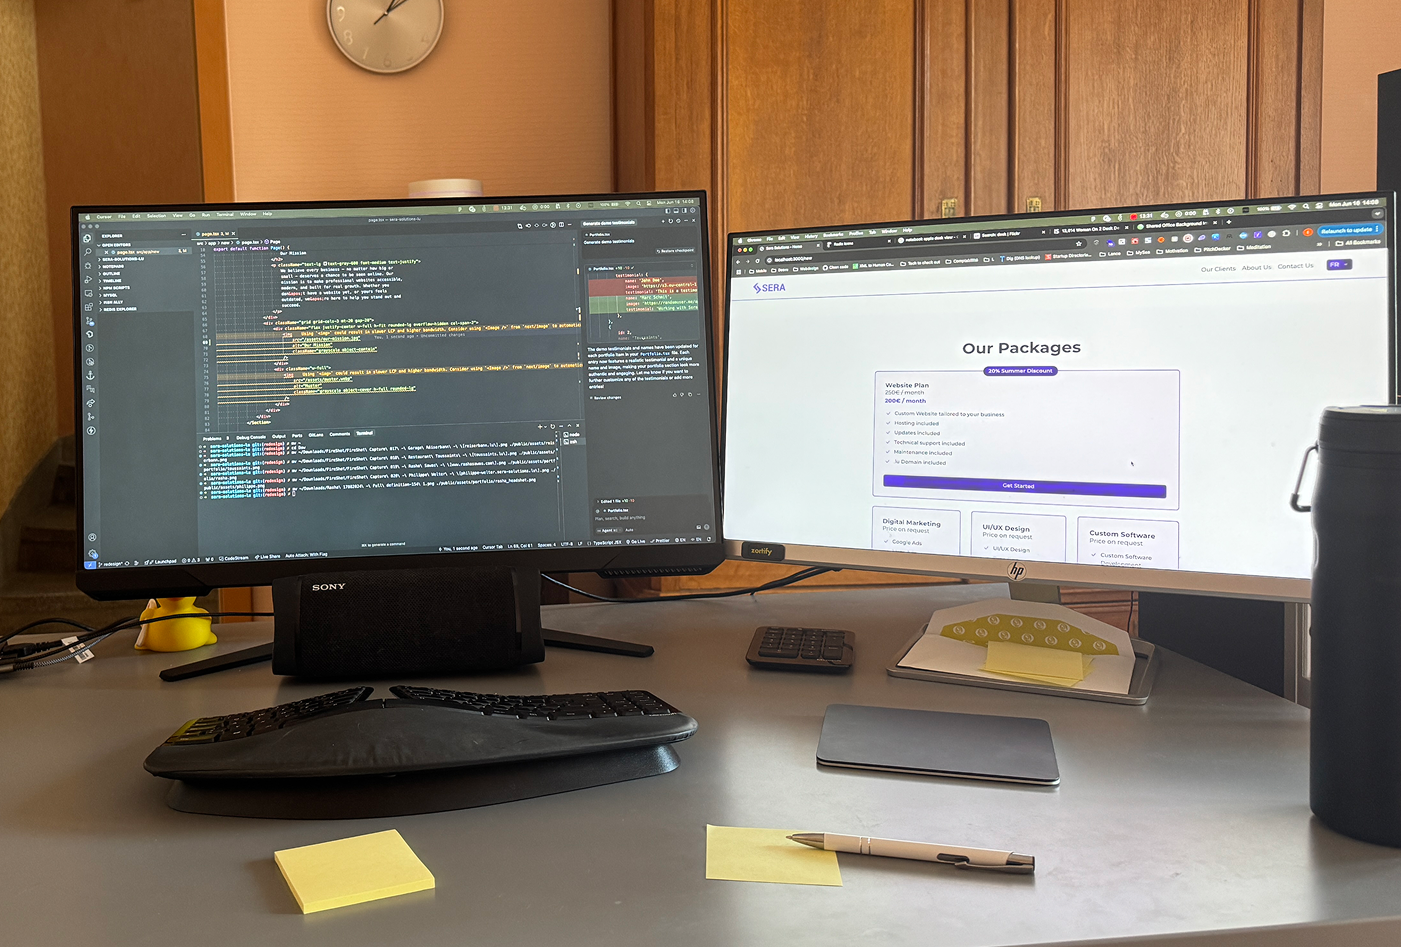Toggle Go Live in status bar
This screenshot has height=947, width=1401.
pyautogui.click(x=636, y=541)
